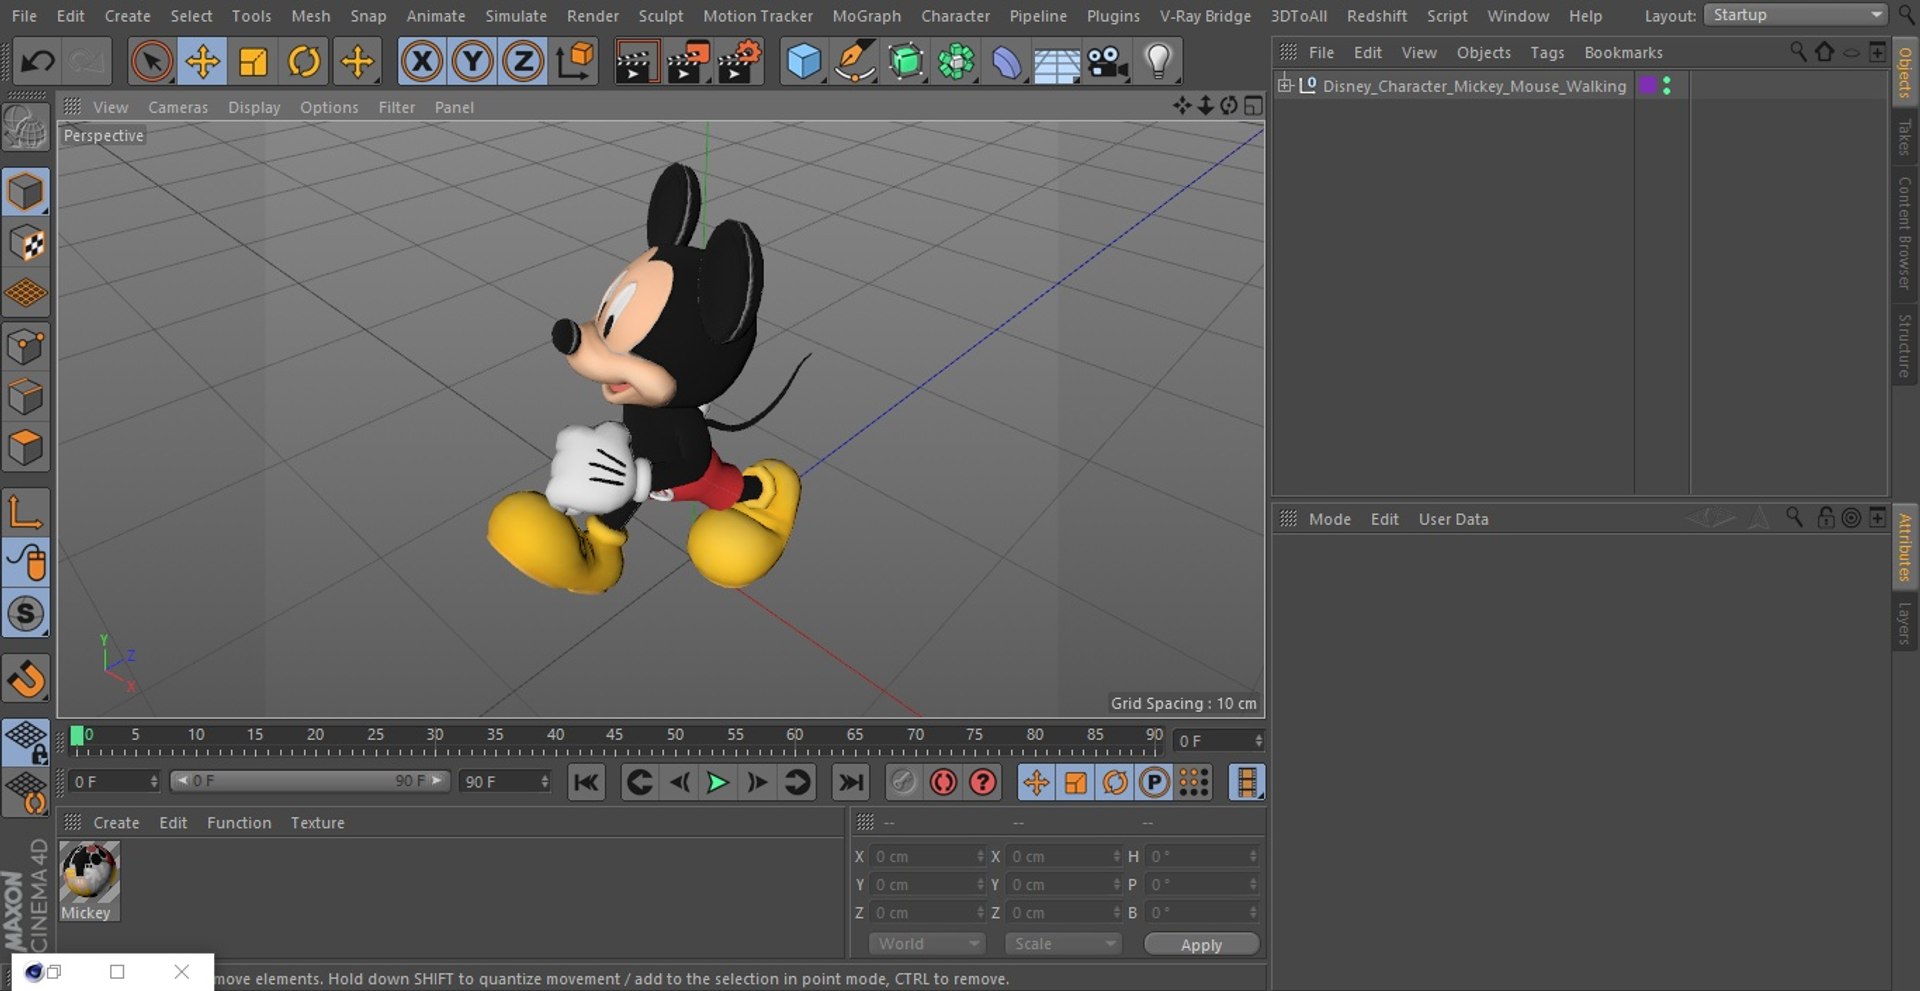
Task: Toggle X axis lock
Action: (422, 62)
